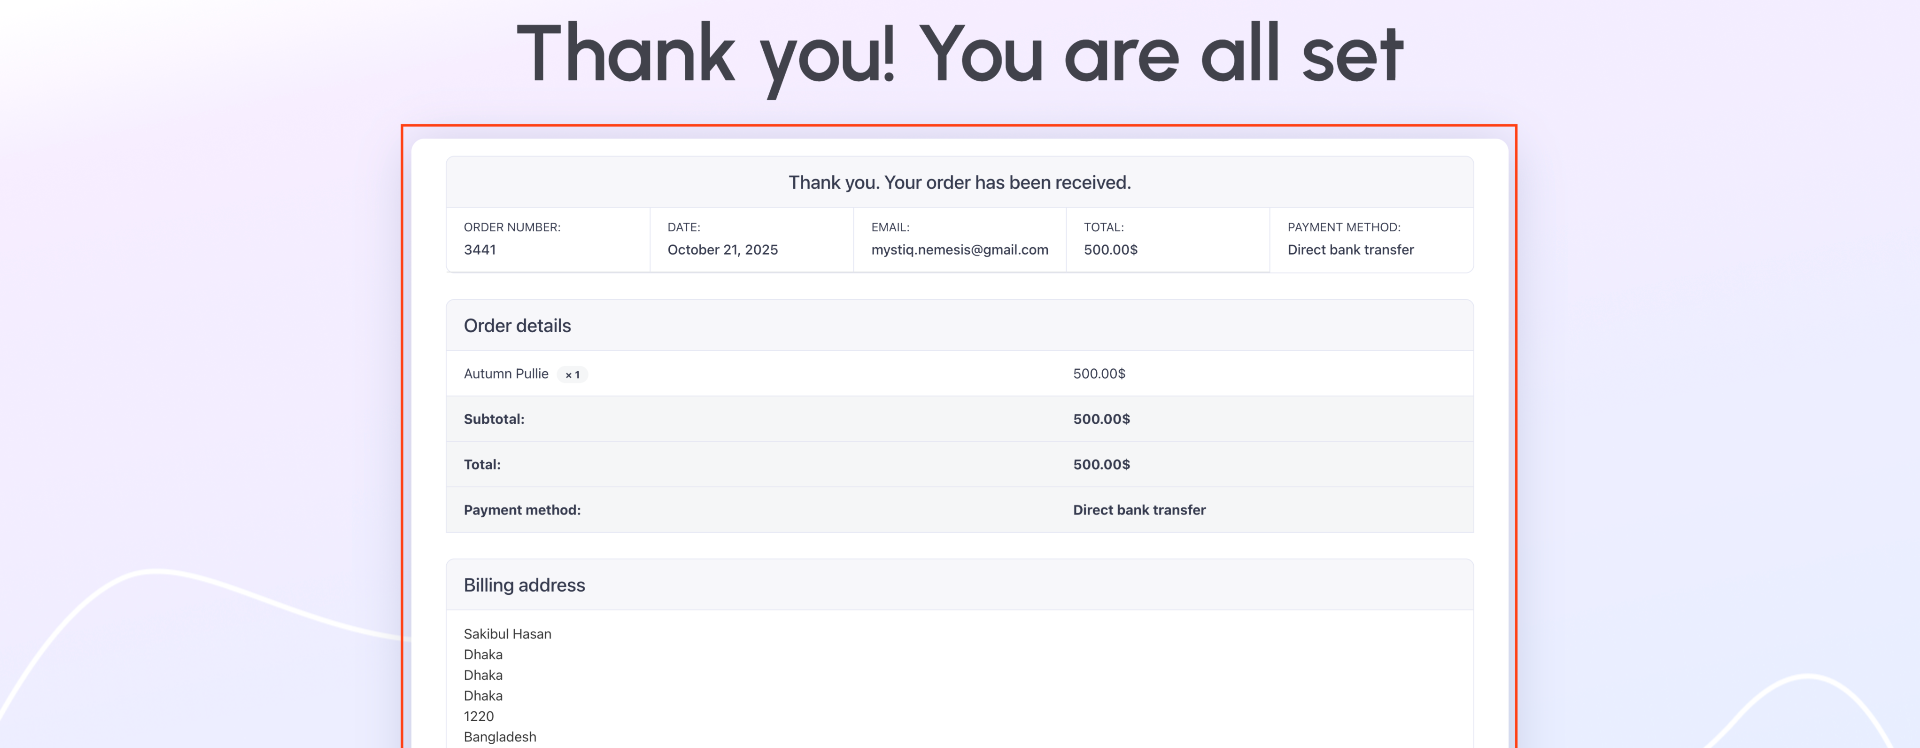
Task: Click the PAYMENT METHOD: label in summary header
Action: click(1344, 228)
